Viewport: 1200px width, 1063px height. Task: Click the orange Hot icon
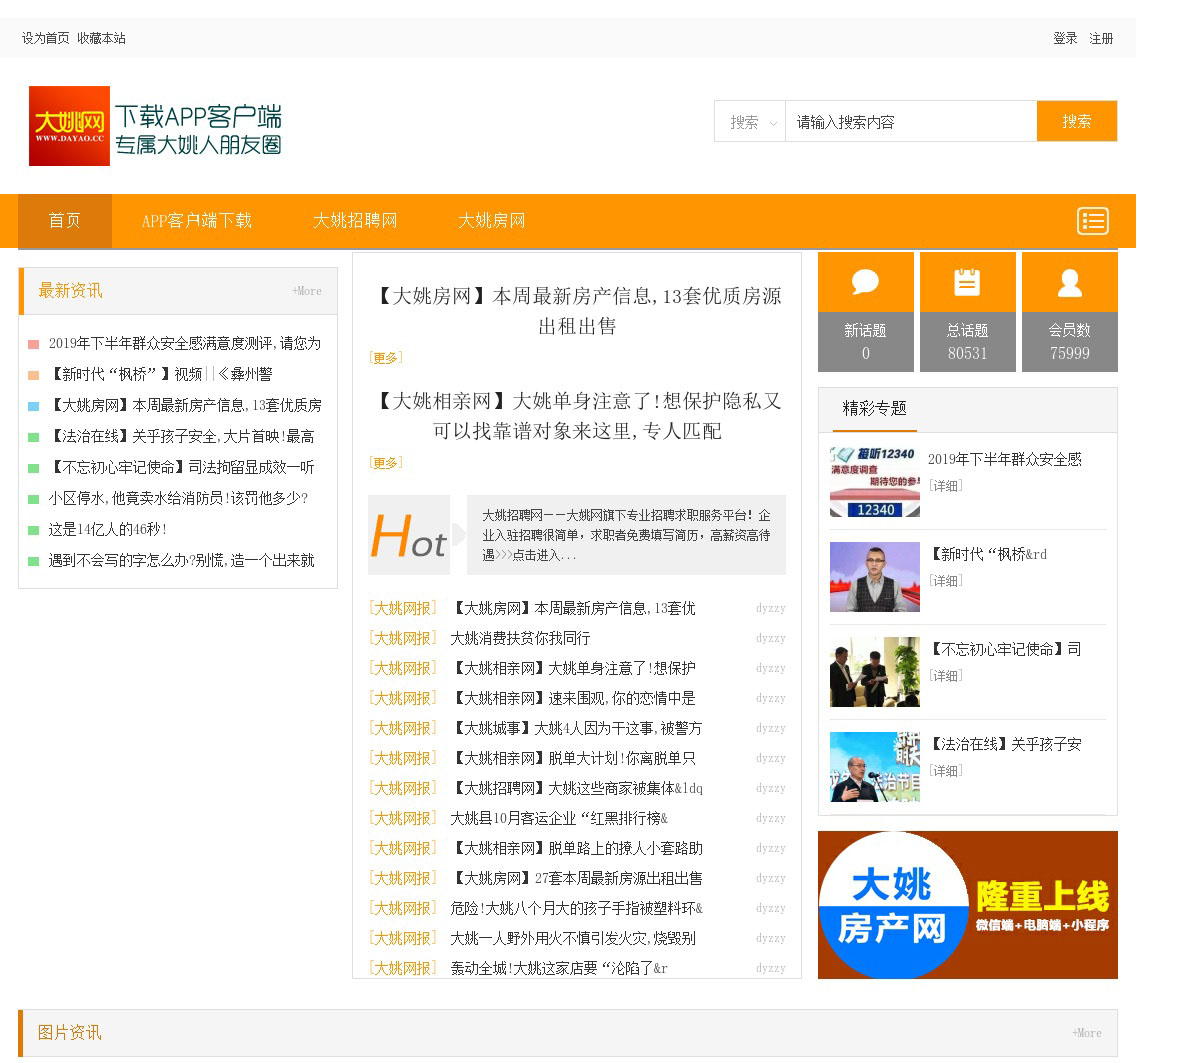[408, 535]
